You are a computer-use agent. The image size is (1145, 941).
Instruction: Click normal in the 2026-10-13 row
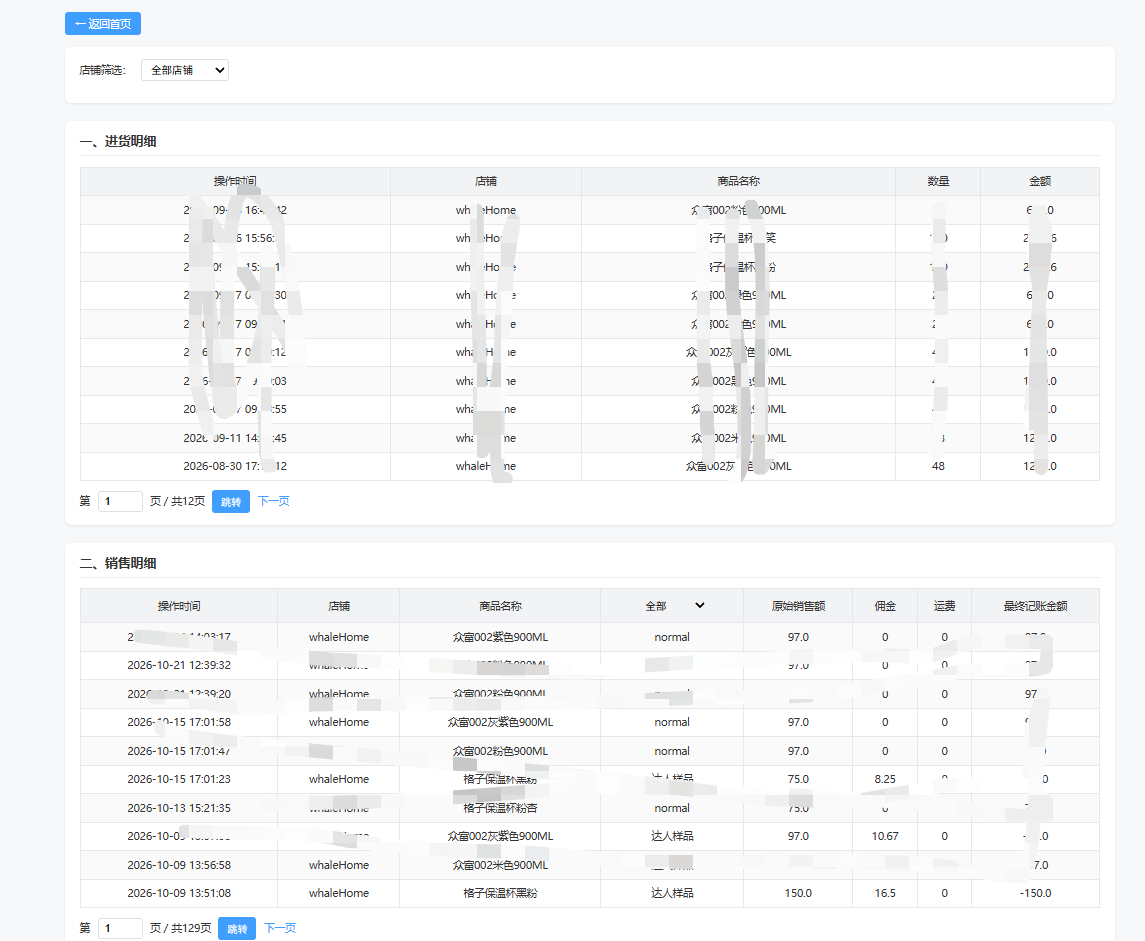[x=672, y=808]
